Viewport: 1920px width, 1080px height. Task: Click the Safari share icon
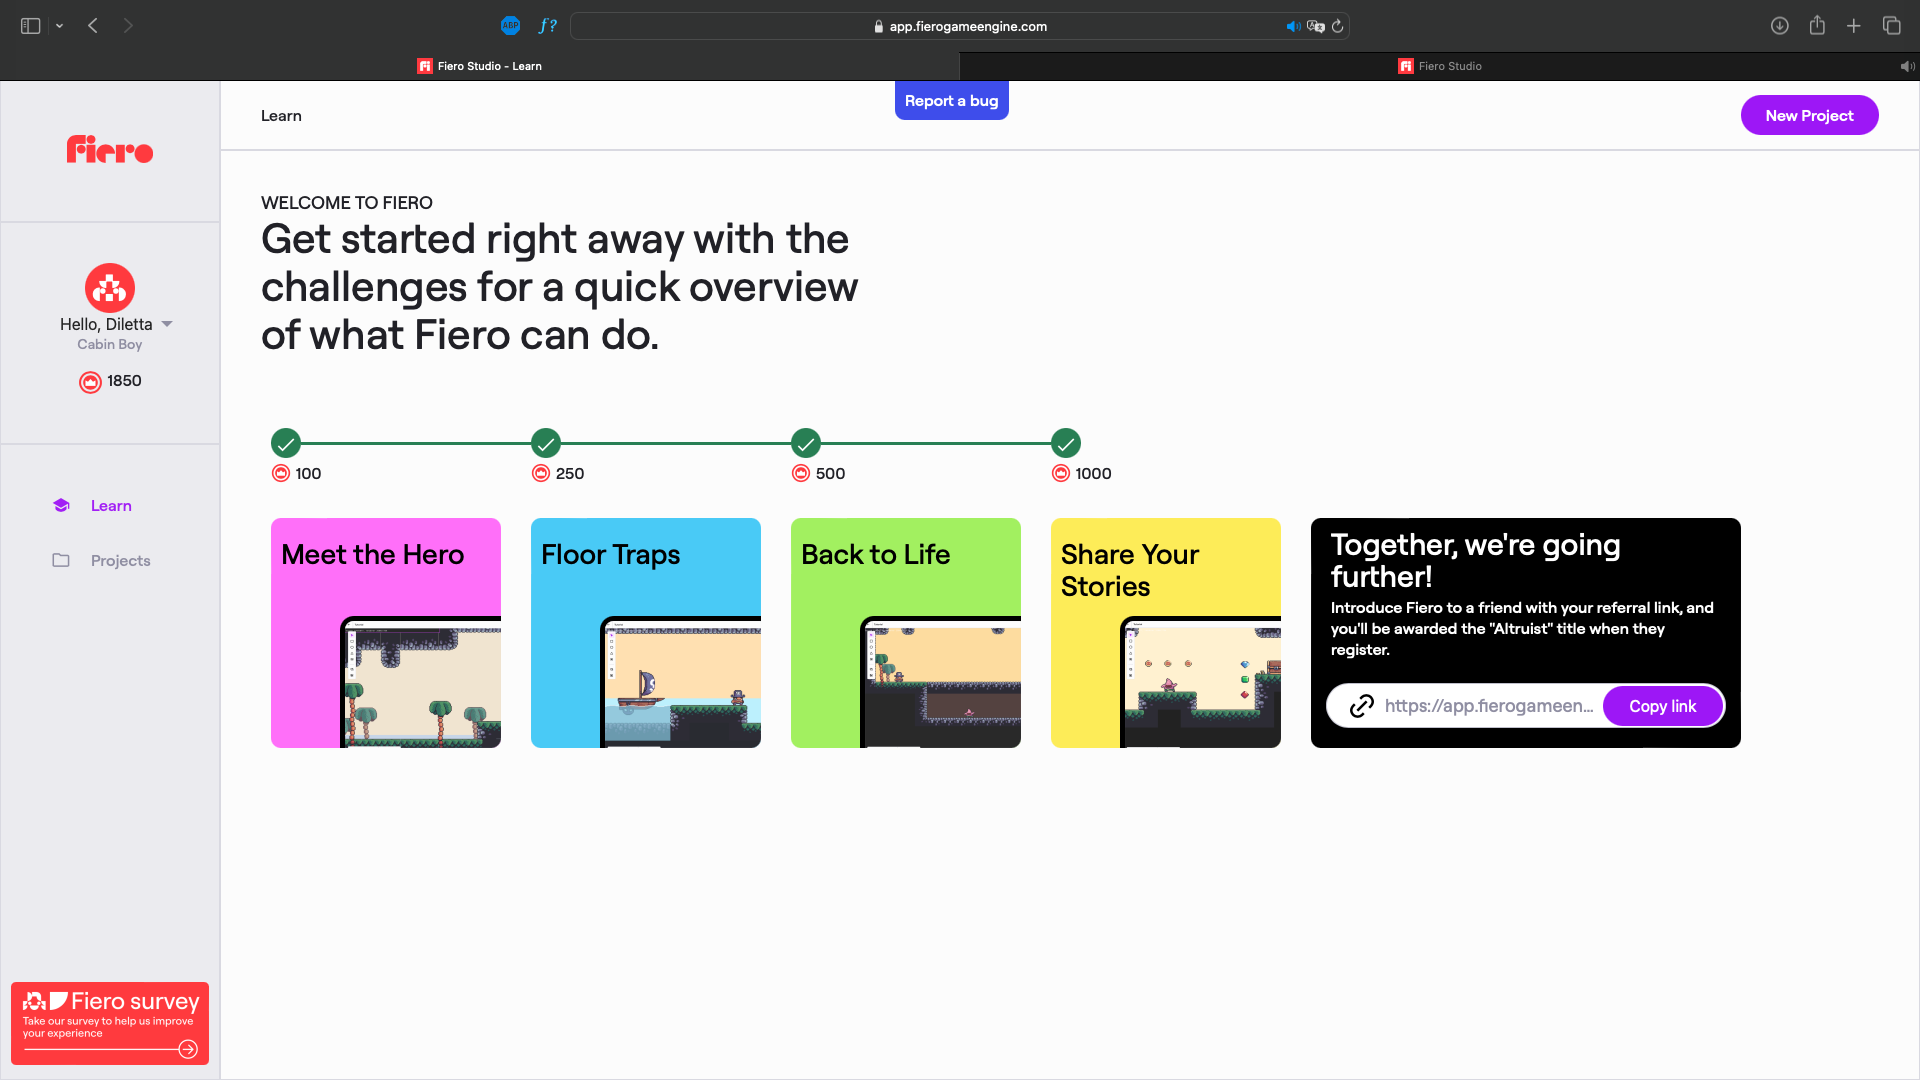point(1817,25)
